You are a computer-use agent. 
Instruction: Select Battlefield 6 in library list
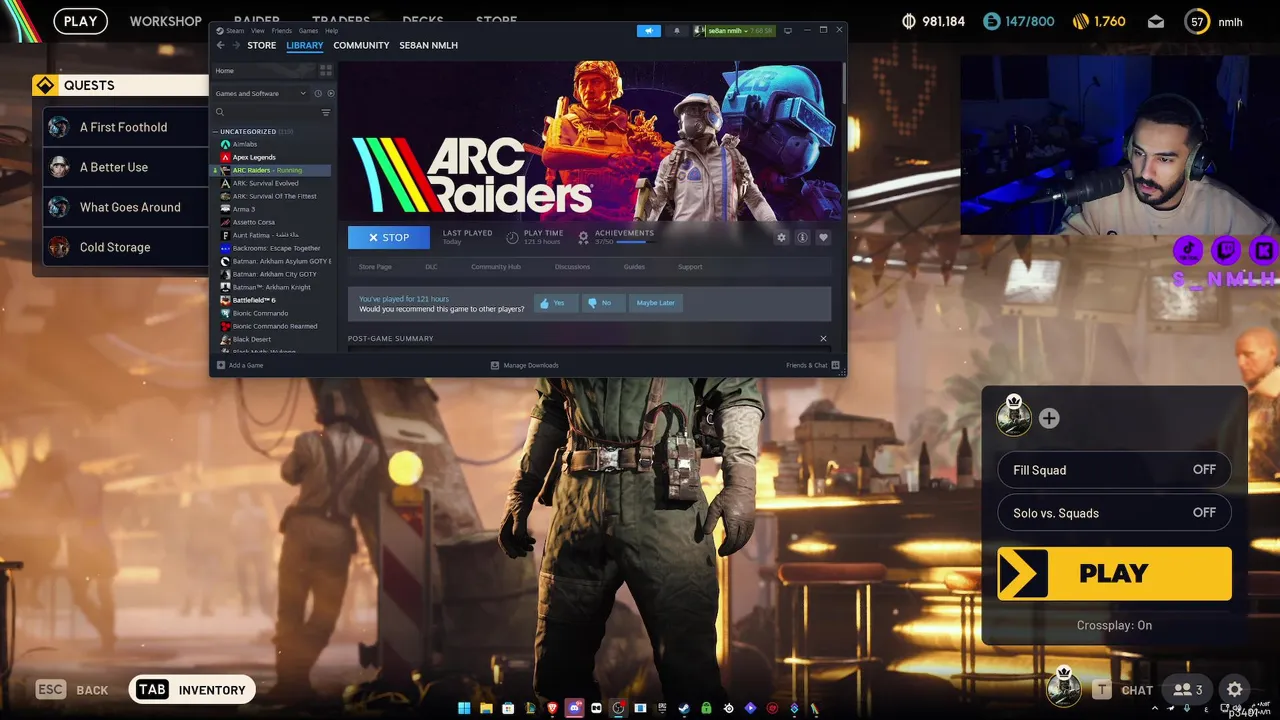tap(254, 300)
